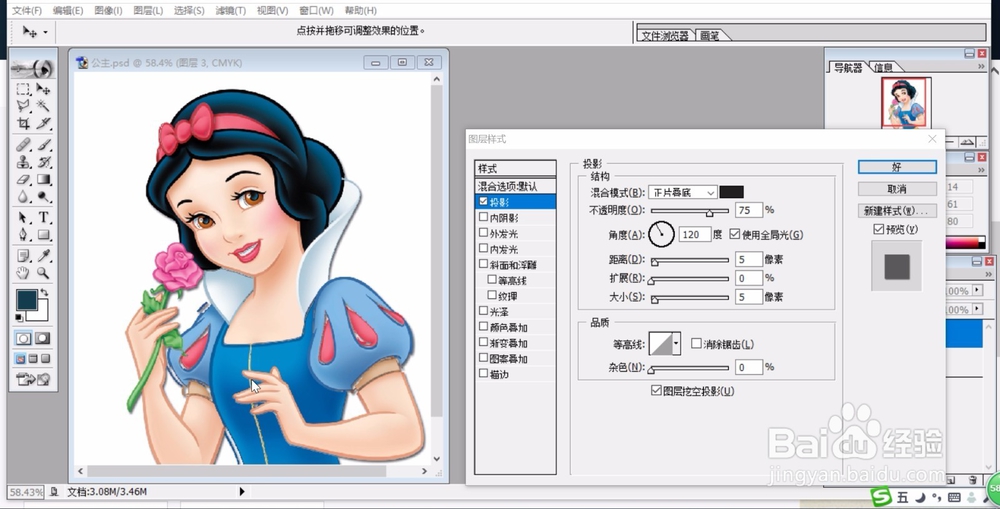Viewport: 1000px width, 509px height.
Task: Enable the 消除锯齿 checkbox
Action: (696, 344)
